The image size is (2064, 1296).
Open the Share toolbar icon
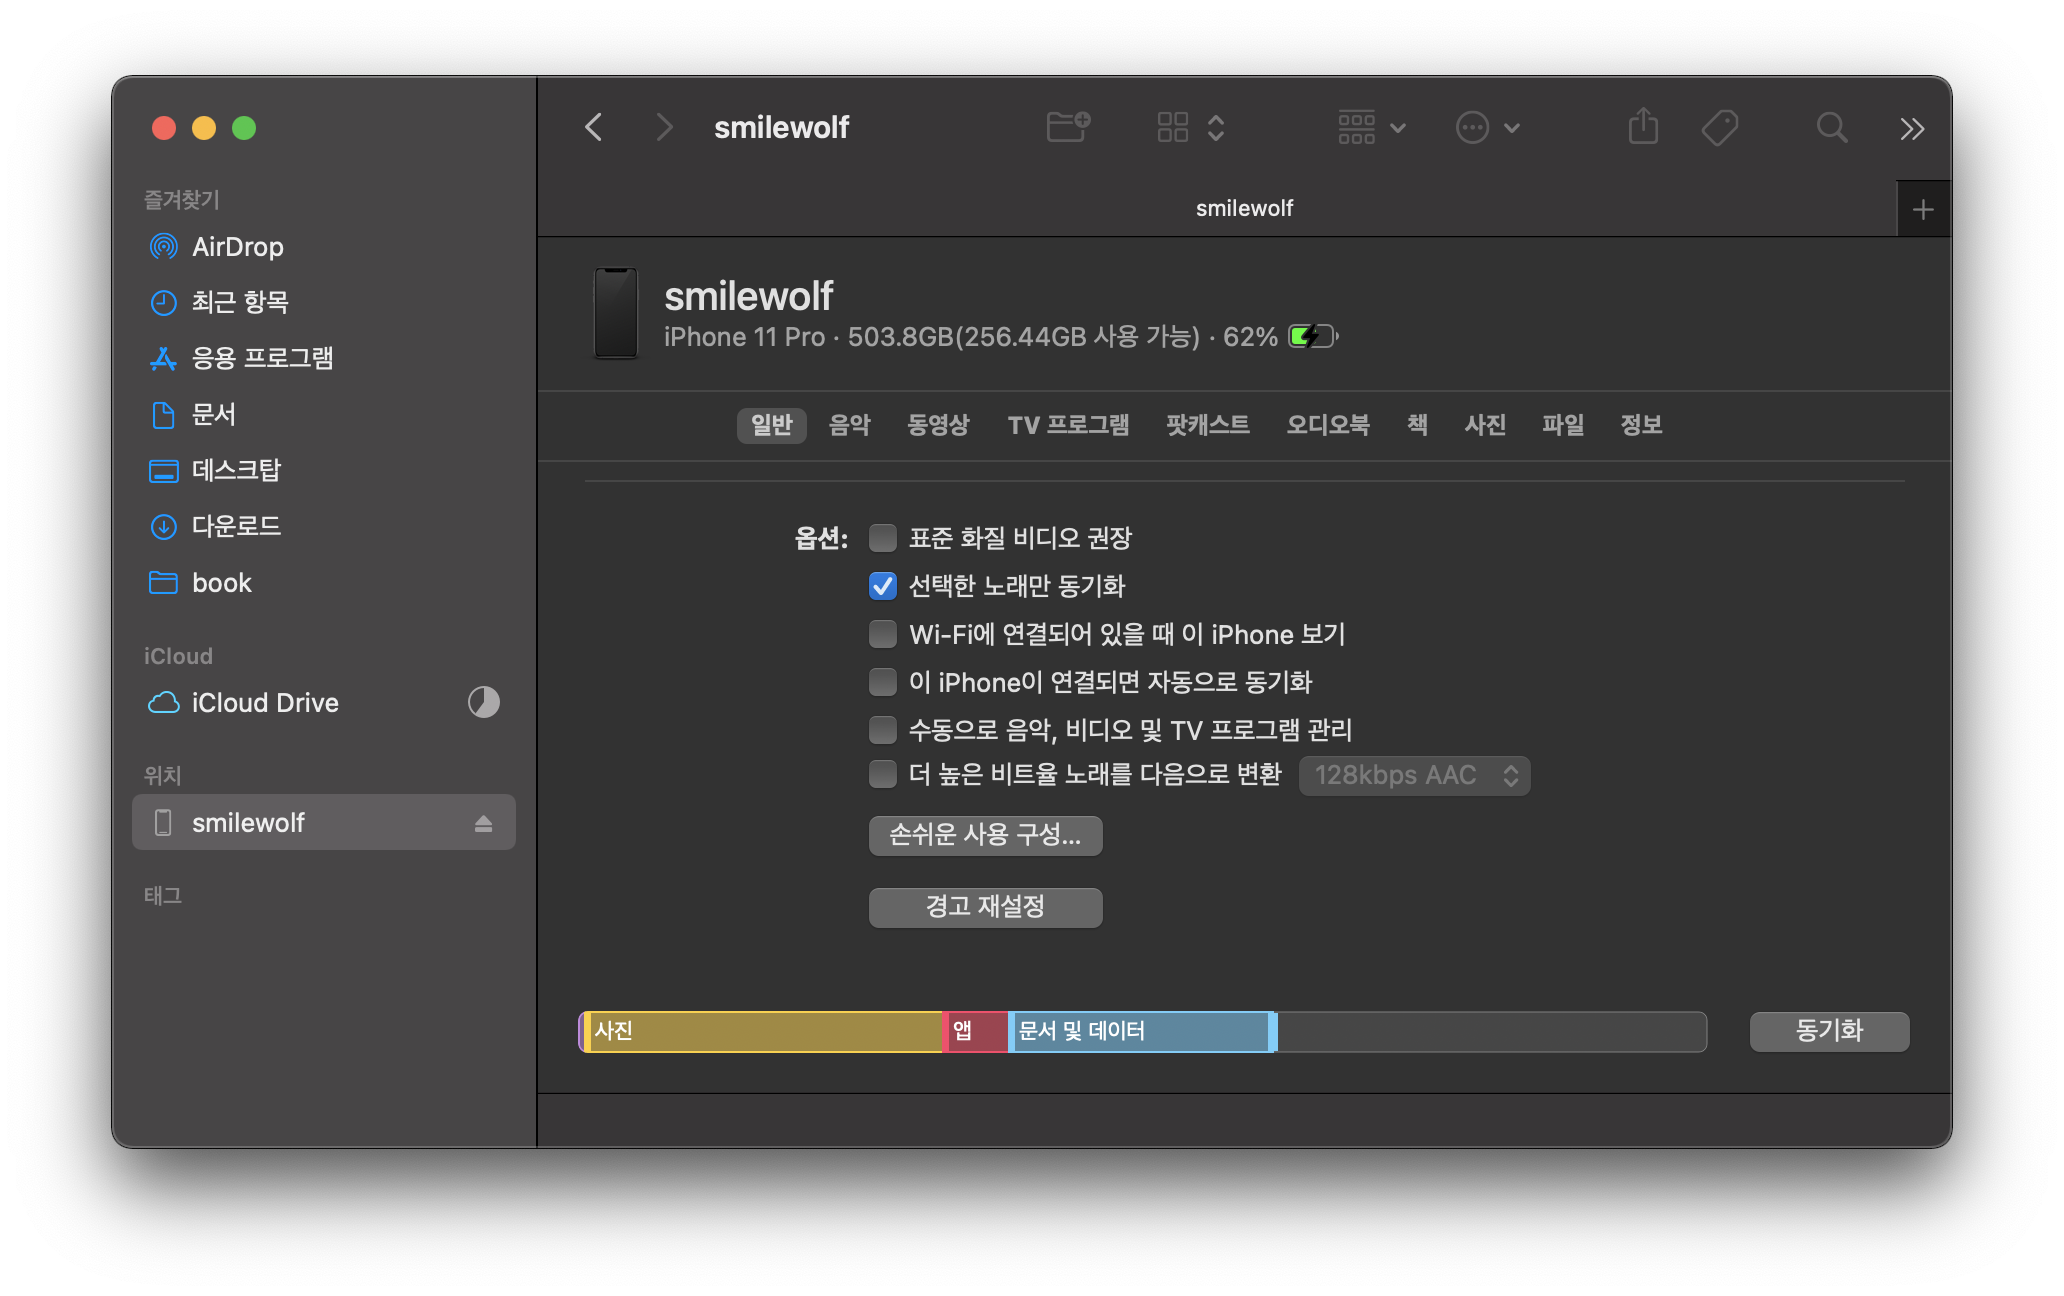[x=1643, y=127]
